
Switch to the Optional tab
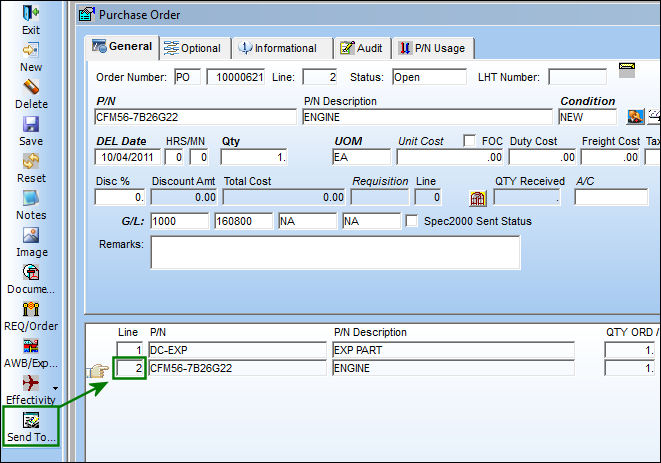(195, 48)
